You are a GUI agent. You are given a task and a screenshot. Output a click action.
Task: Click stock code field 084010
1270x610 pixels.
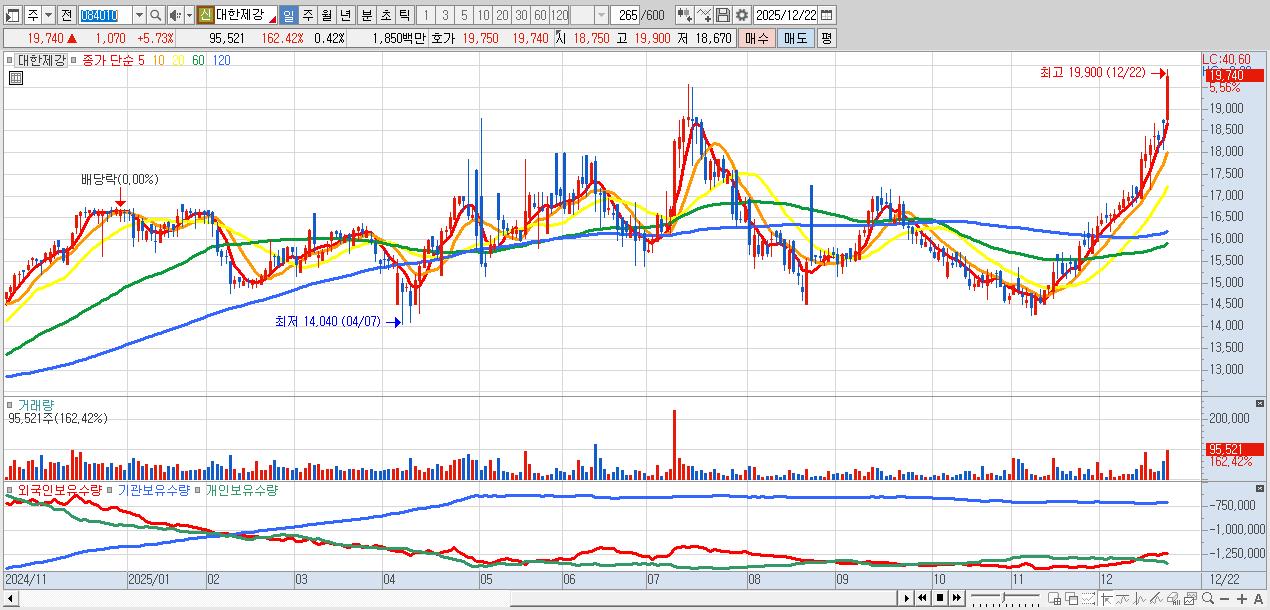pos(104,15)
